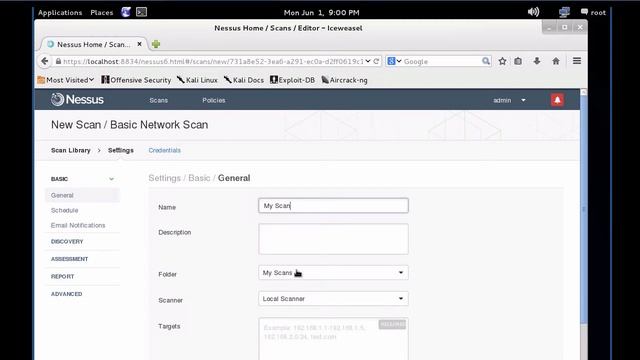Expand the ADVANCED section
Screen dimensions: 640x360
(67, 294)
